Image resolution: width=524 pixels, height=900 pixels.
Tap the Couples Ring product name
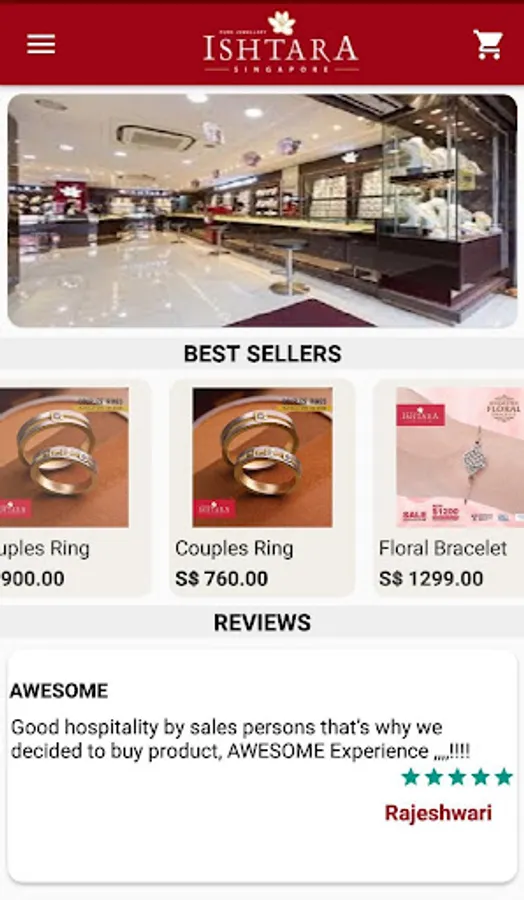click(234, 548)
